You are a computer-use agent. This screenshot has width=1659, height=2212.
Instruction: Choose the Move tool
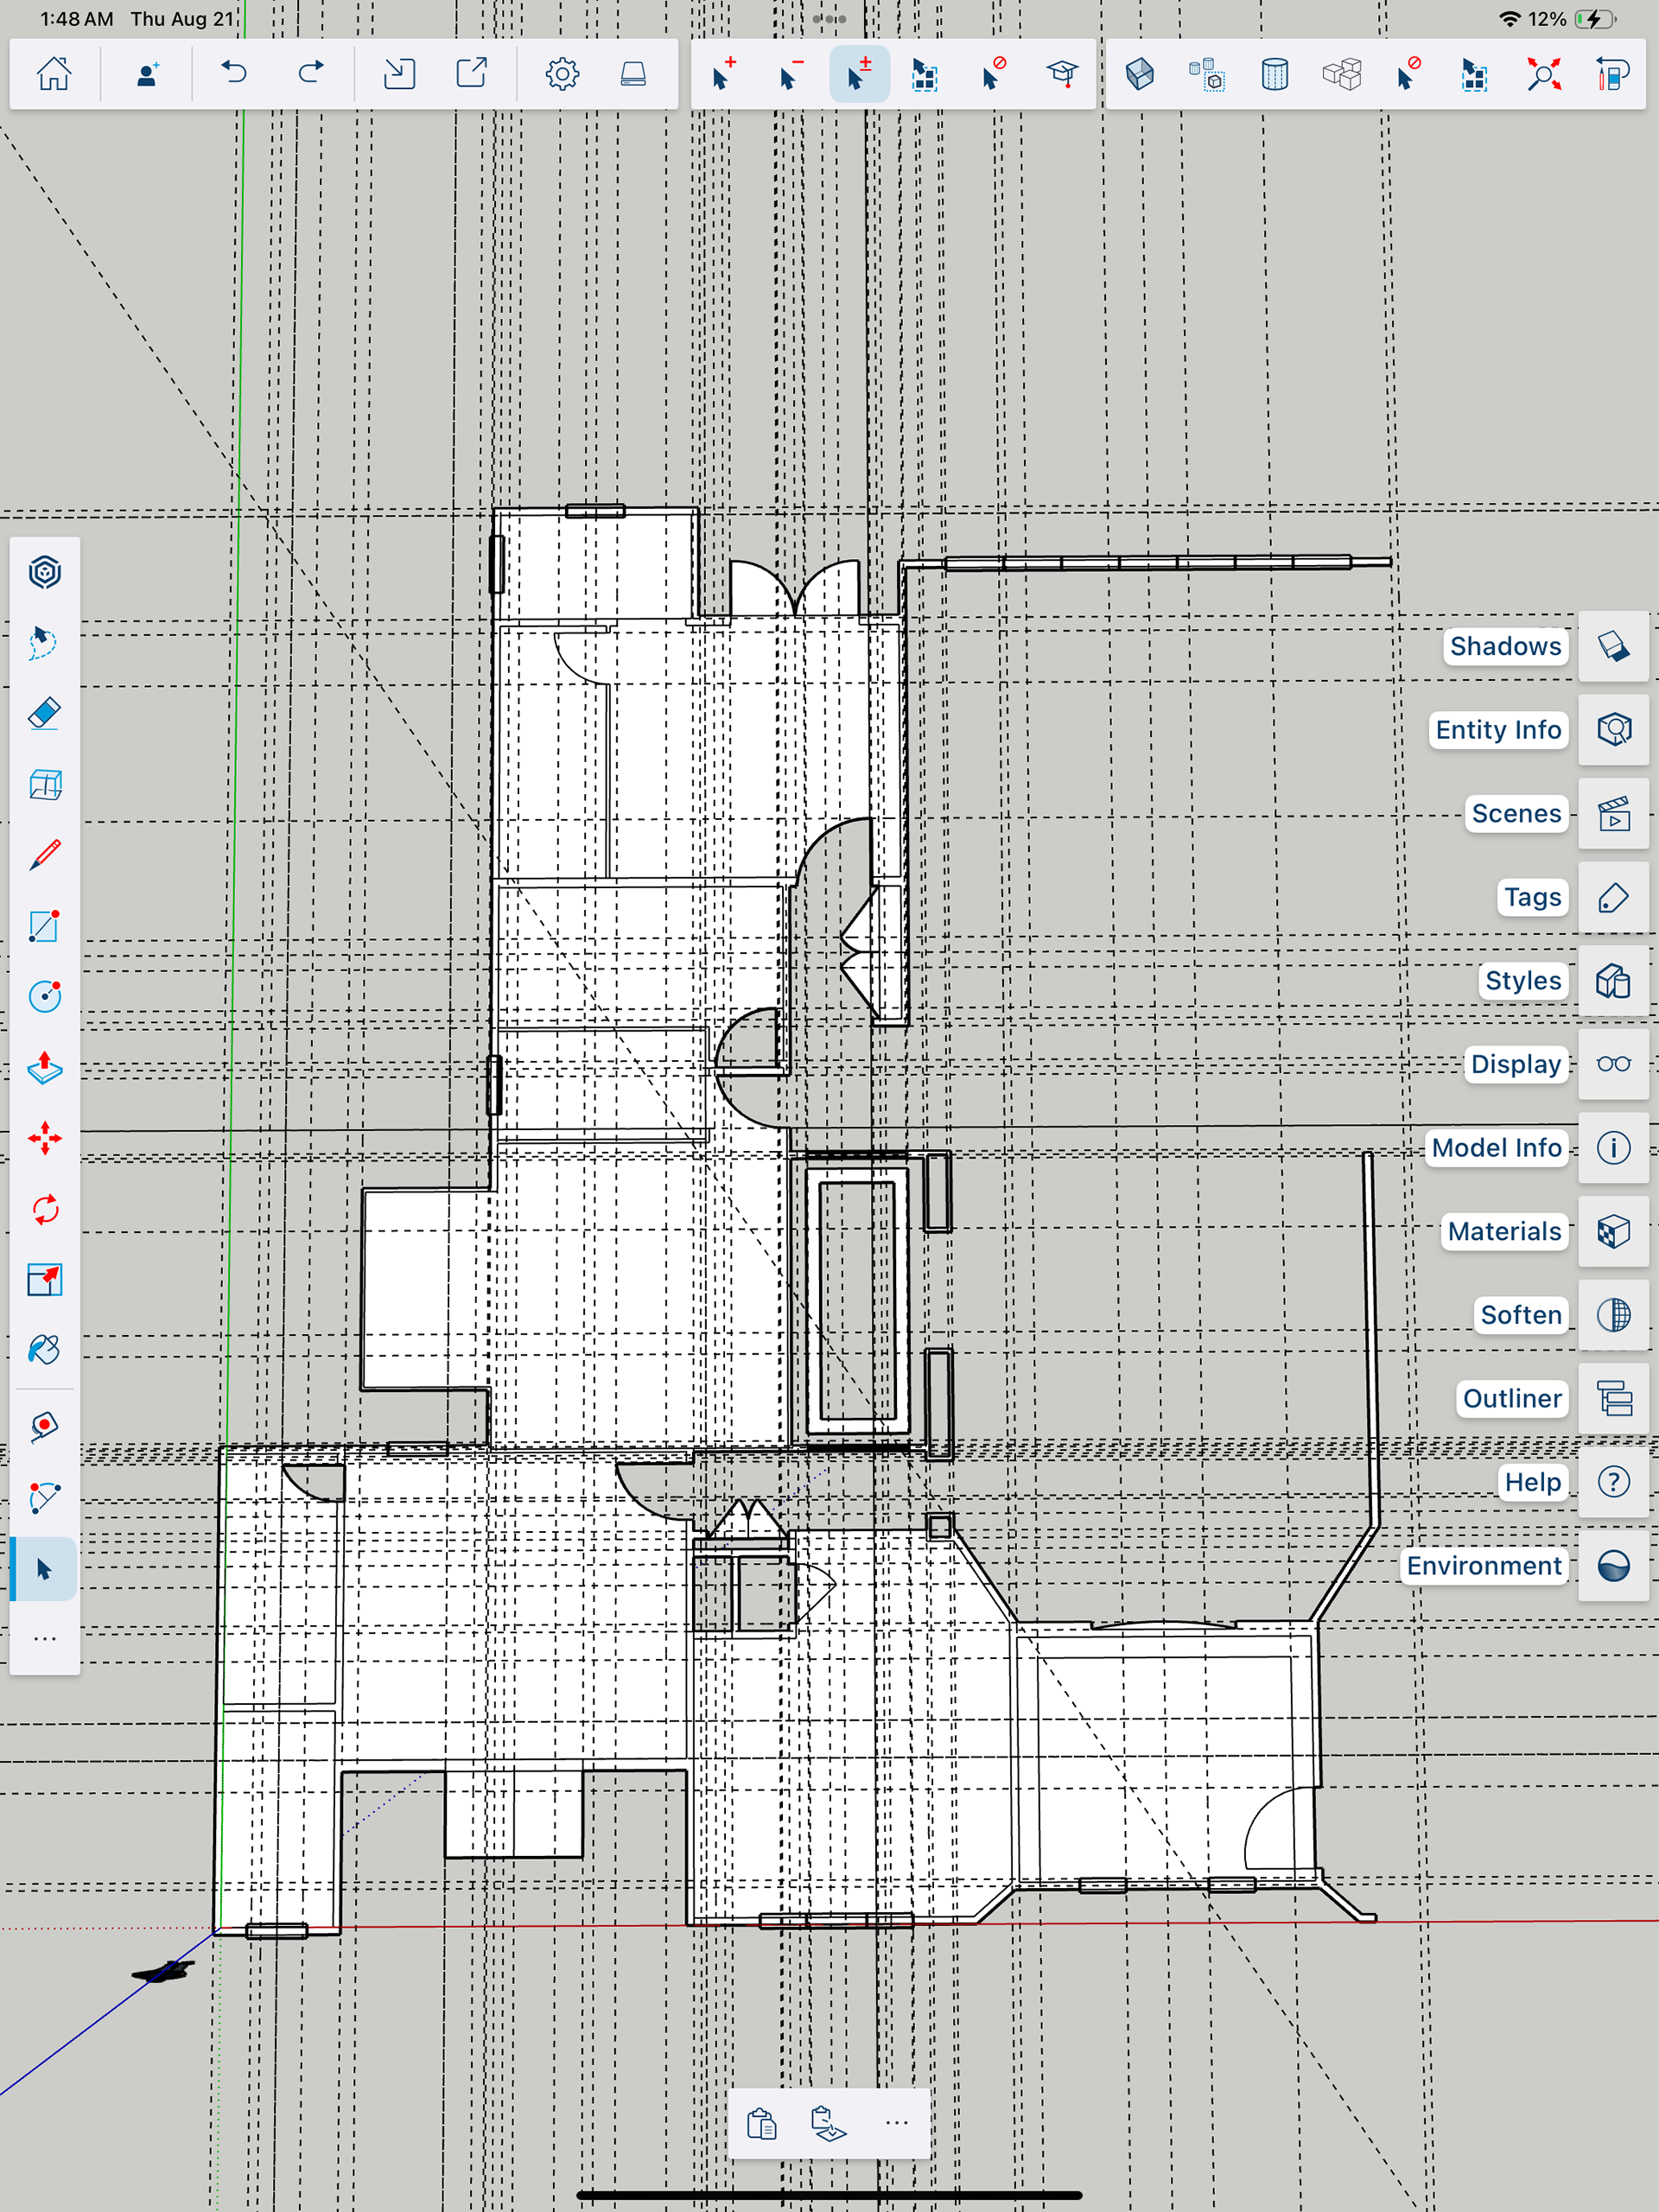coord(44,1139)
